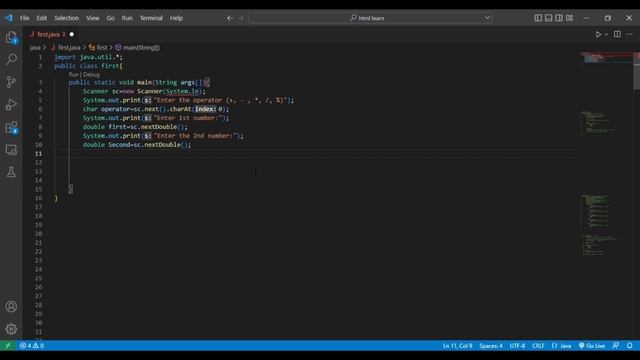The image size is (640, 360).
Task: Click the double Second=sc.nextDouble() line
Action: (137, 145)
